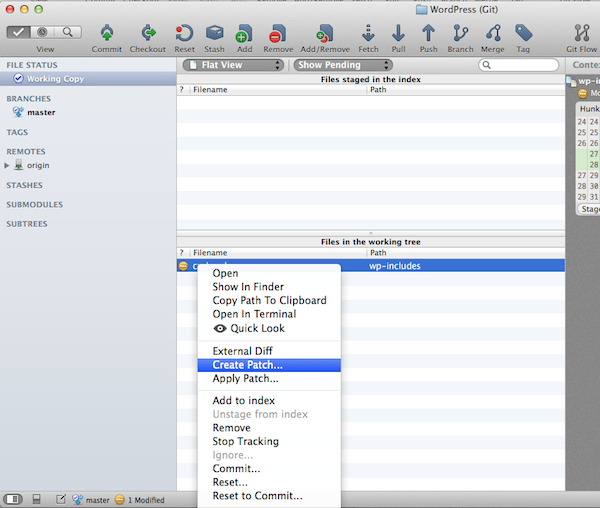Click the Fetch toolbar icon
The image size is (600, 508).
[369, 34]
